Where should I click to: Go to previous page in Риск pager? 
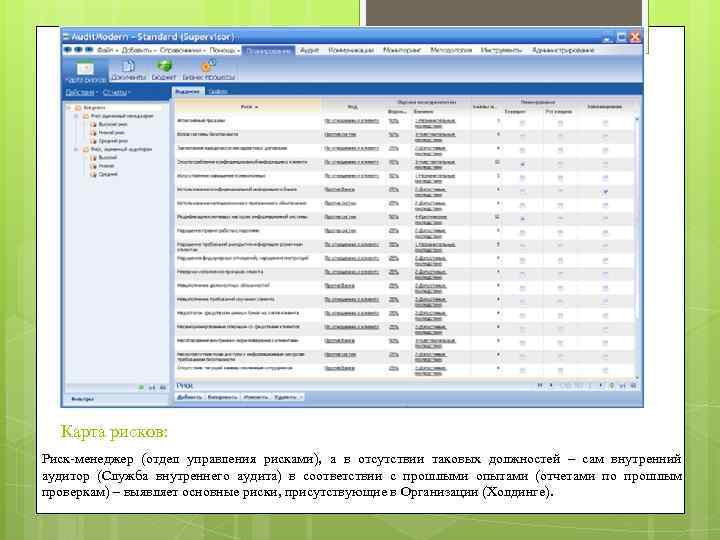[551, 386]
